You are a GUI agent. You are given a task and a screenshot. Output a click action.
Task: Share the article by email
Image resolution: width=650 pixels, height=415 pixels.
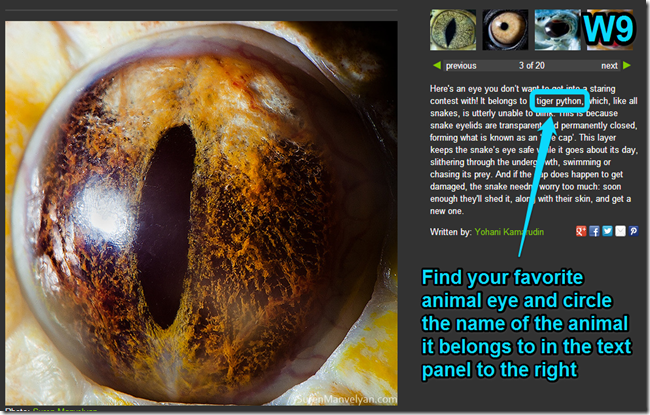coord(620,231)
